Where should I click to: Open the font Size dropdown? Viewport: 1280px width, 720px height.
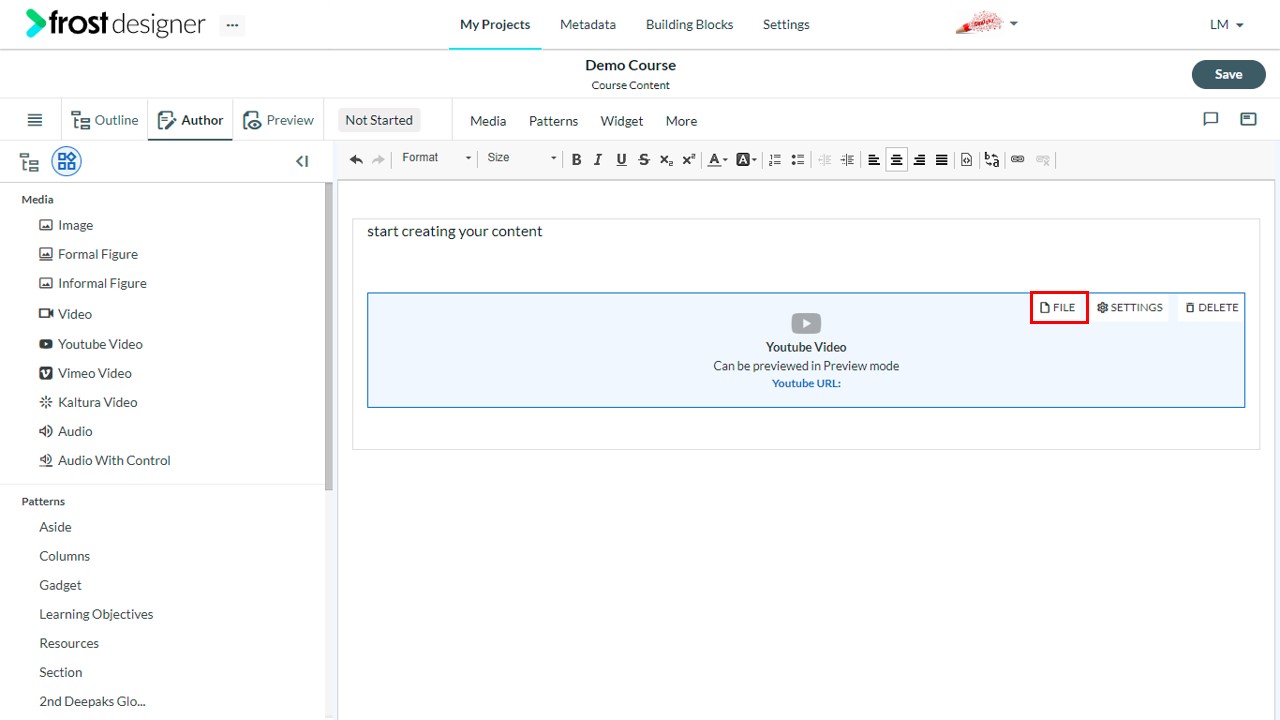(x=521, y=158)
